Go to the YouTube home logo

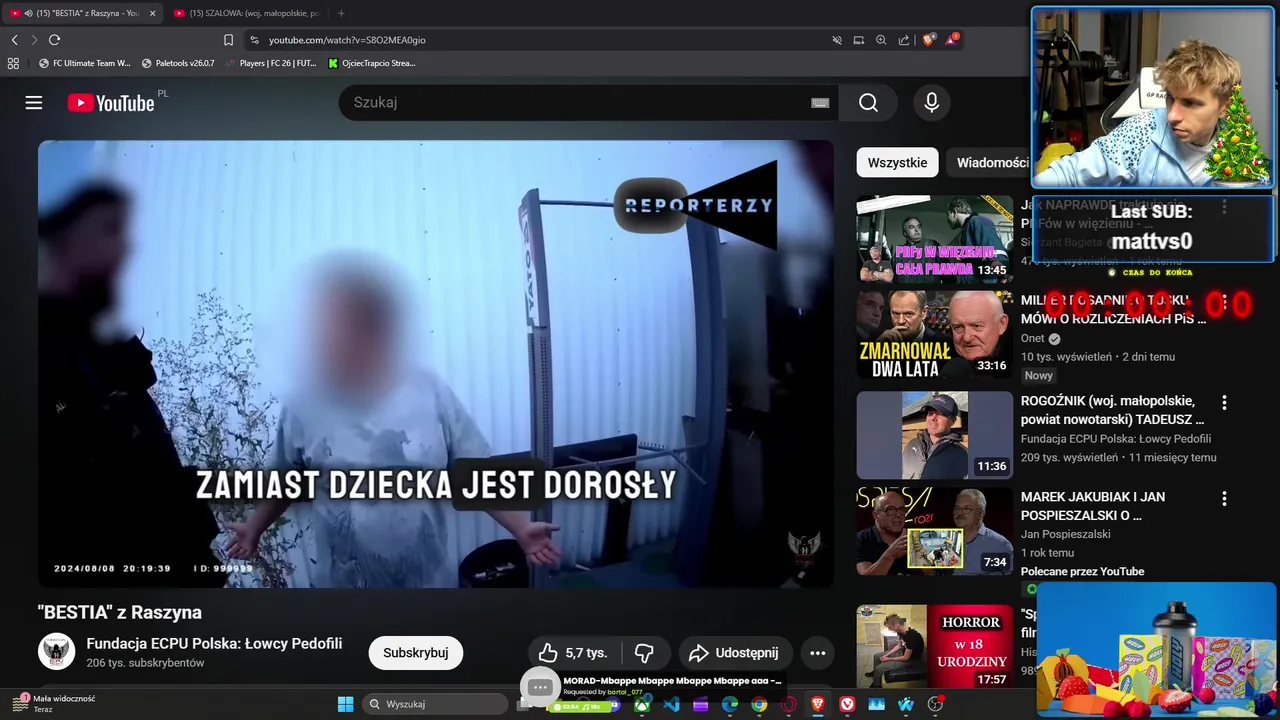111,103
